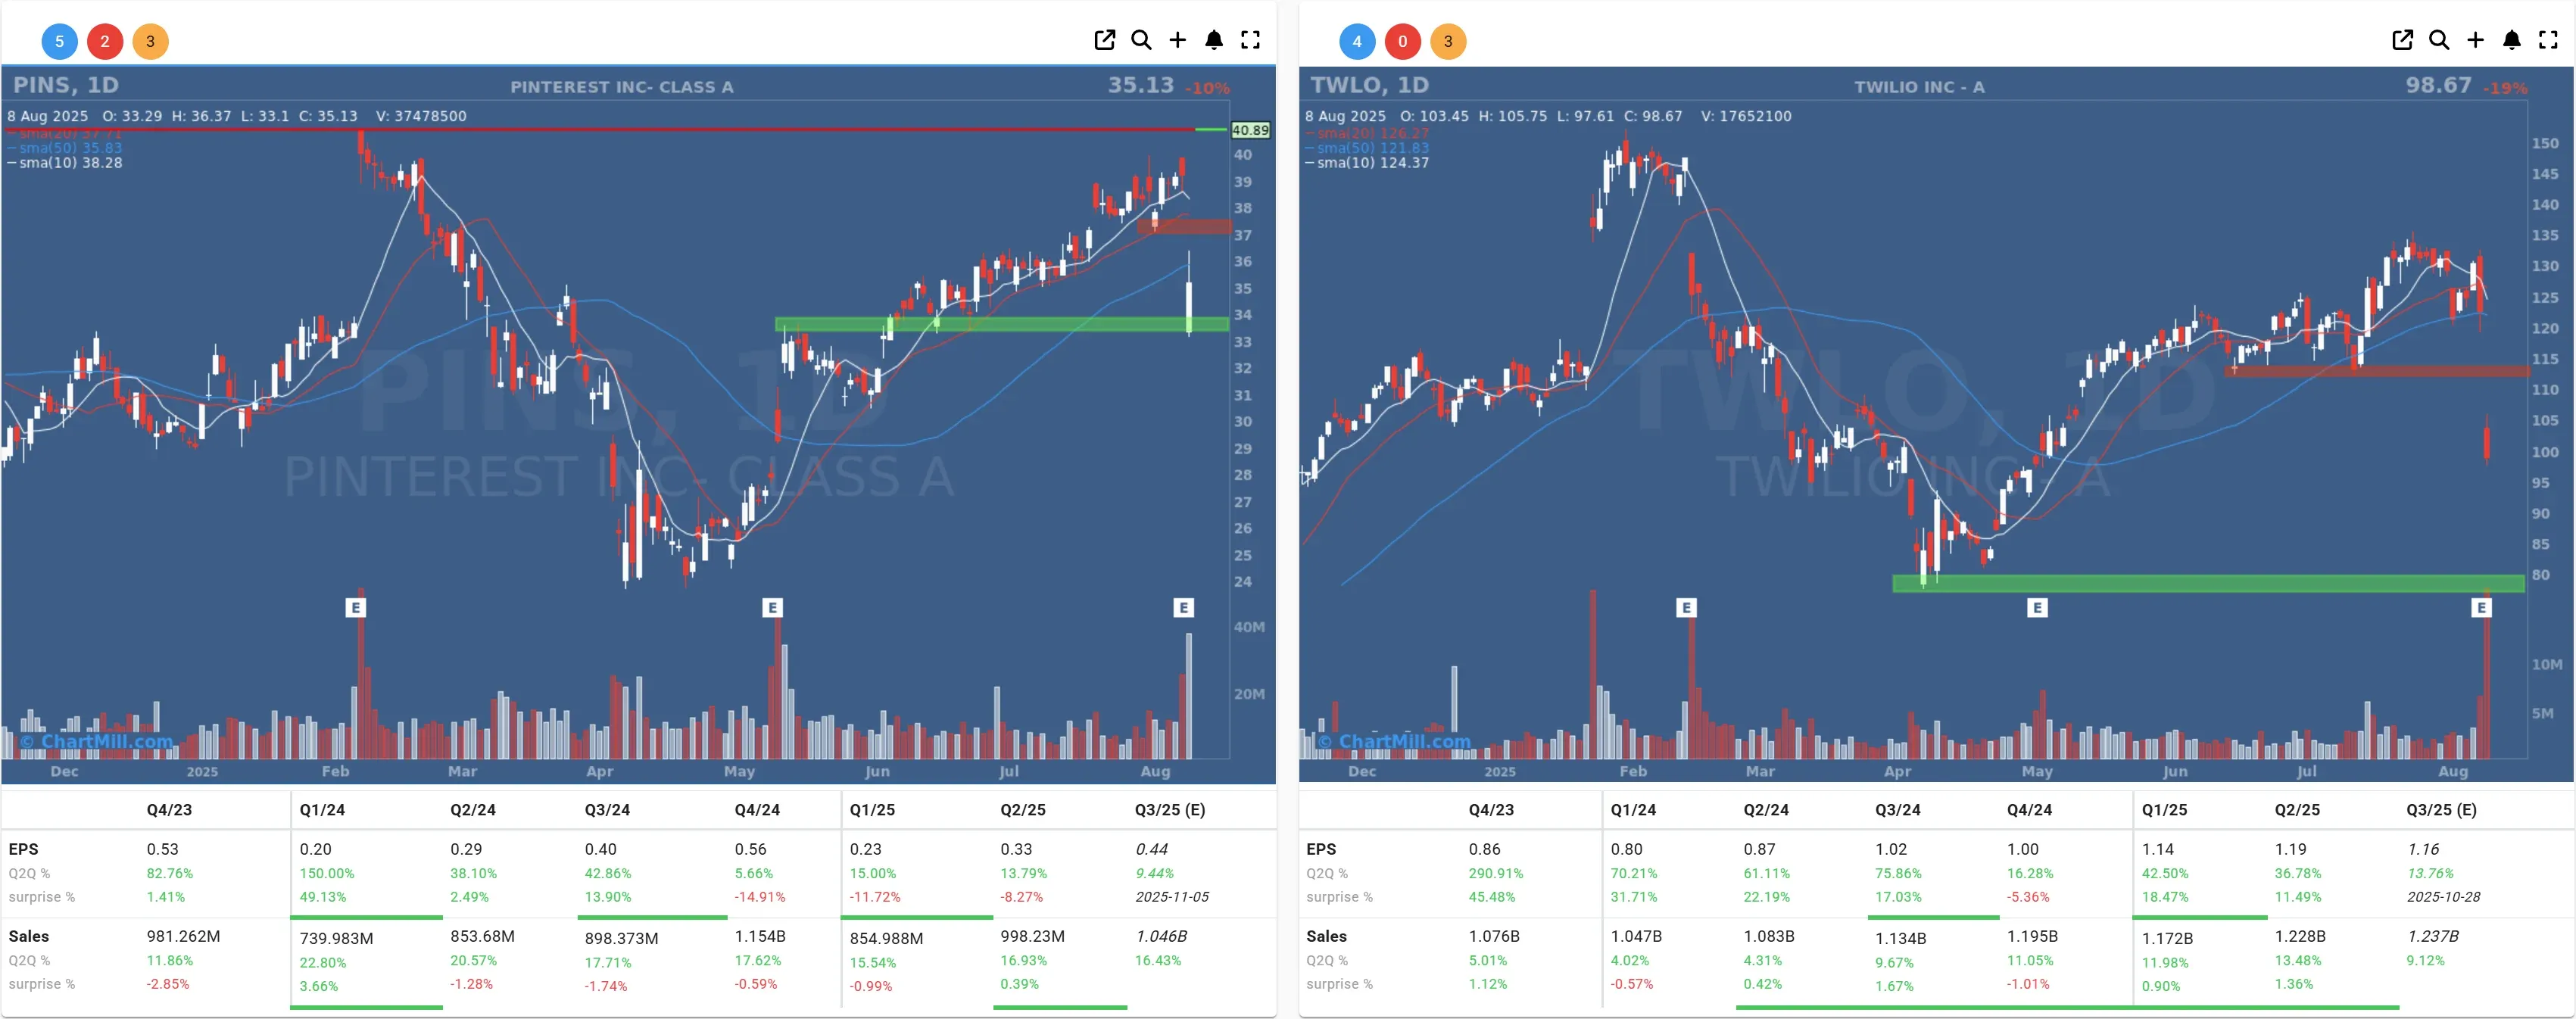The width and height of the screenshot is (2576, 1019).
Task: Click PINS Q4/24 sales value 1.154B
Action: pyautogui.click(x=760, y=936)
